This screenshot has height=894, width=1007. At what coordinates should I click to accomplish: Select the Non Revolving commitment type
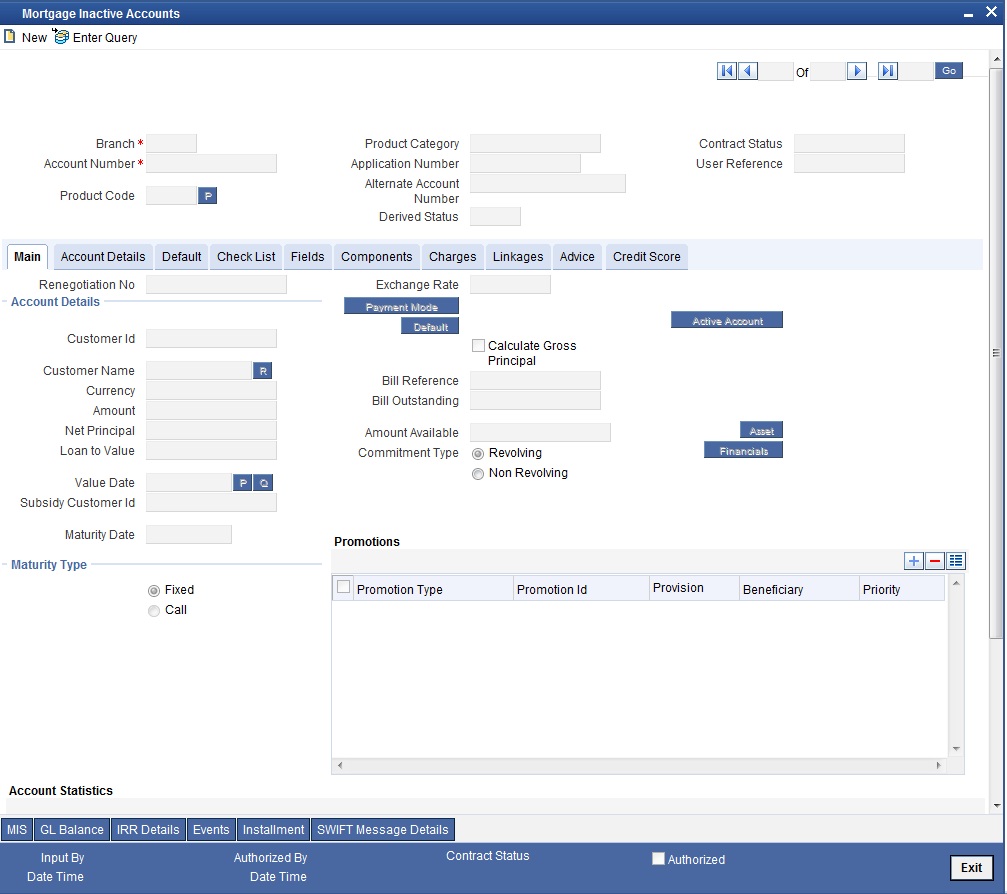tap(478, 474)
